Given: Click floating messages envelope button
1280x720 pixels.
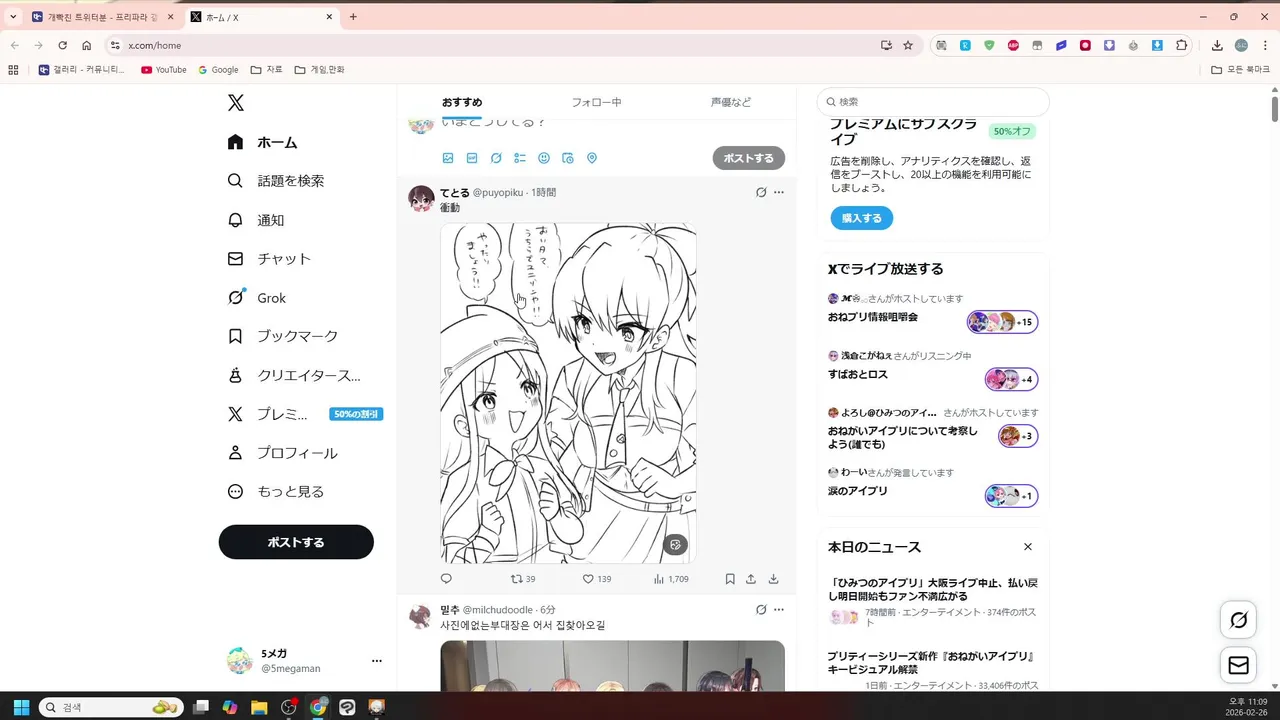Looking at the screenshot, I should pos(1238,665).
